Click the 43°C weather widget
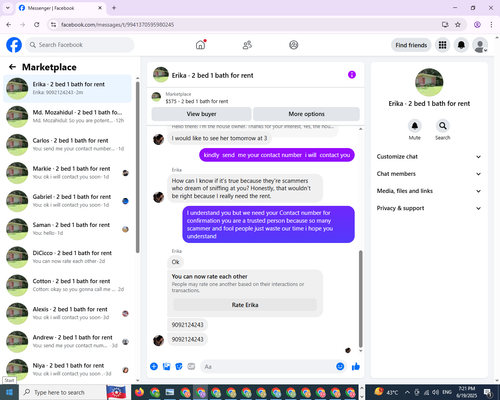 pyautogui.click(x=387, y=392)
